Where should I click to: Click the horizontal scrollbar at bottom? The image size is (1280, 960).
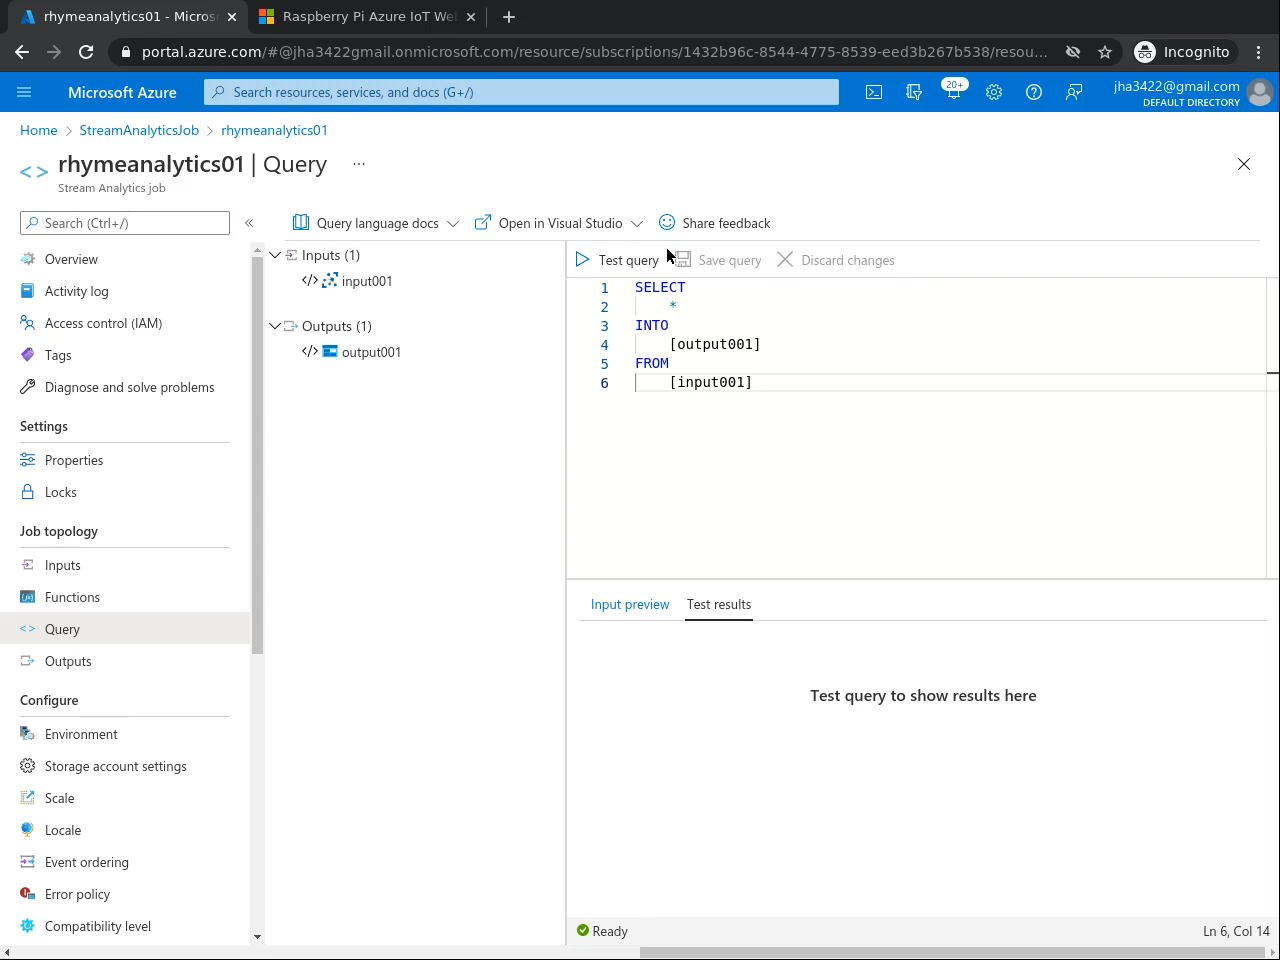pos(950,952)
